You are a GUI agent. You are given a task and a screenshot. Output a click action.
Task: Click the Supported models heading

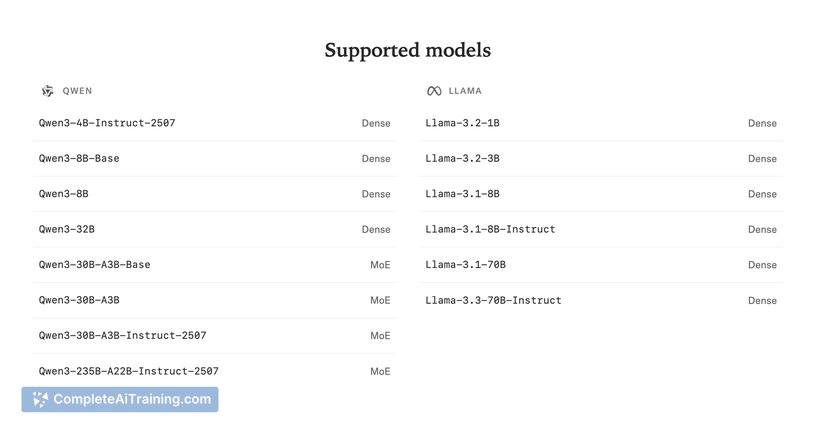[408, 50]
